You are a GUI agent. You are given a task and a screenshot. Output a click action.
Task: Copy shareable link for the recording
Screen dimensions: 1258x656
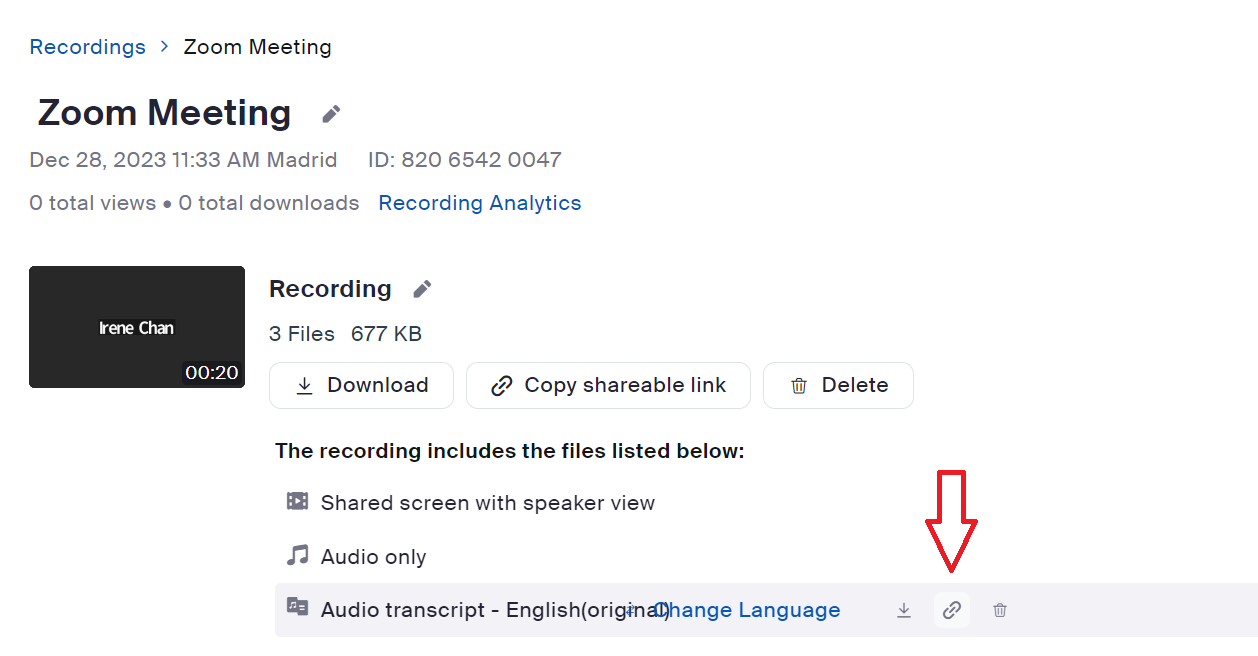(608, 385)
